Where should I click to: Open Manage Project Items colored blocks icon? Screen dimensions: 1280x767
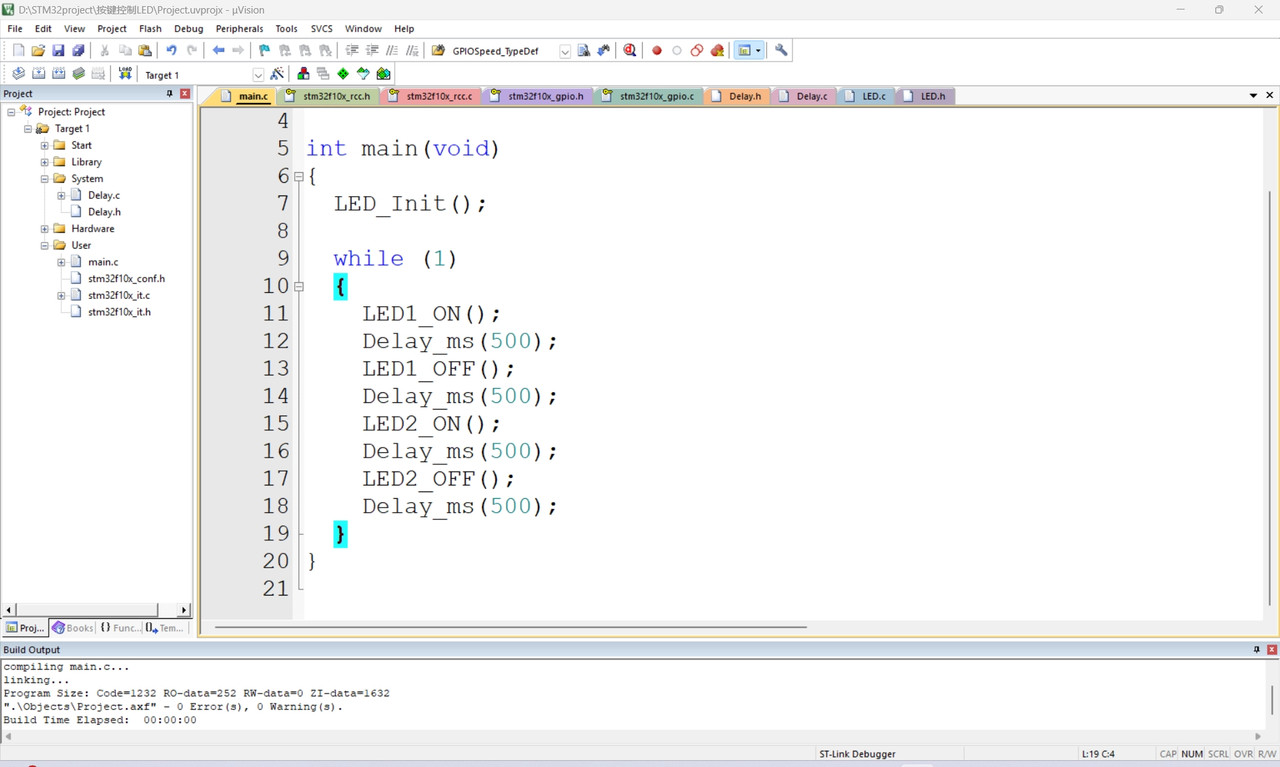pyautogui.click(x=303, y=74)
